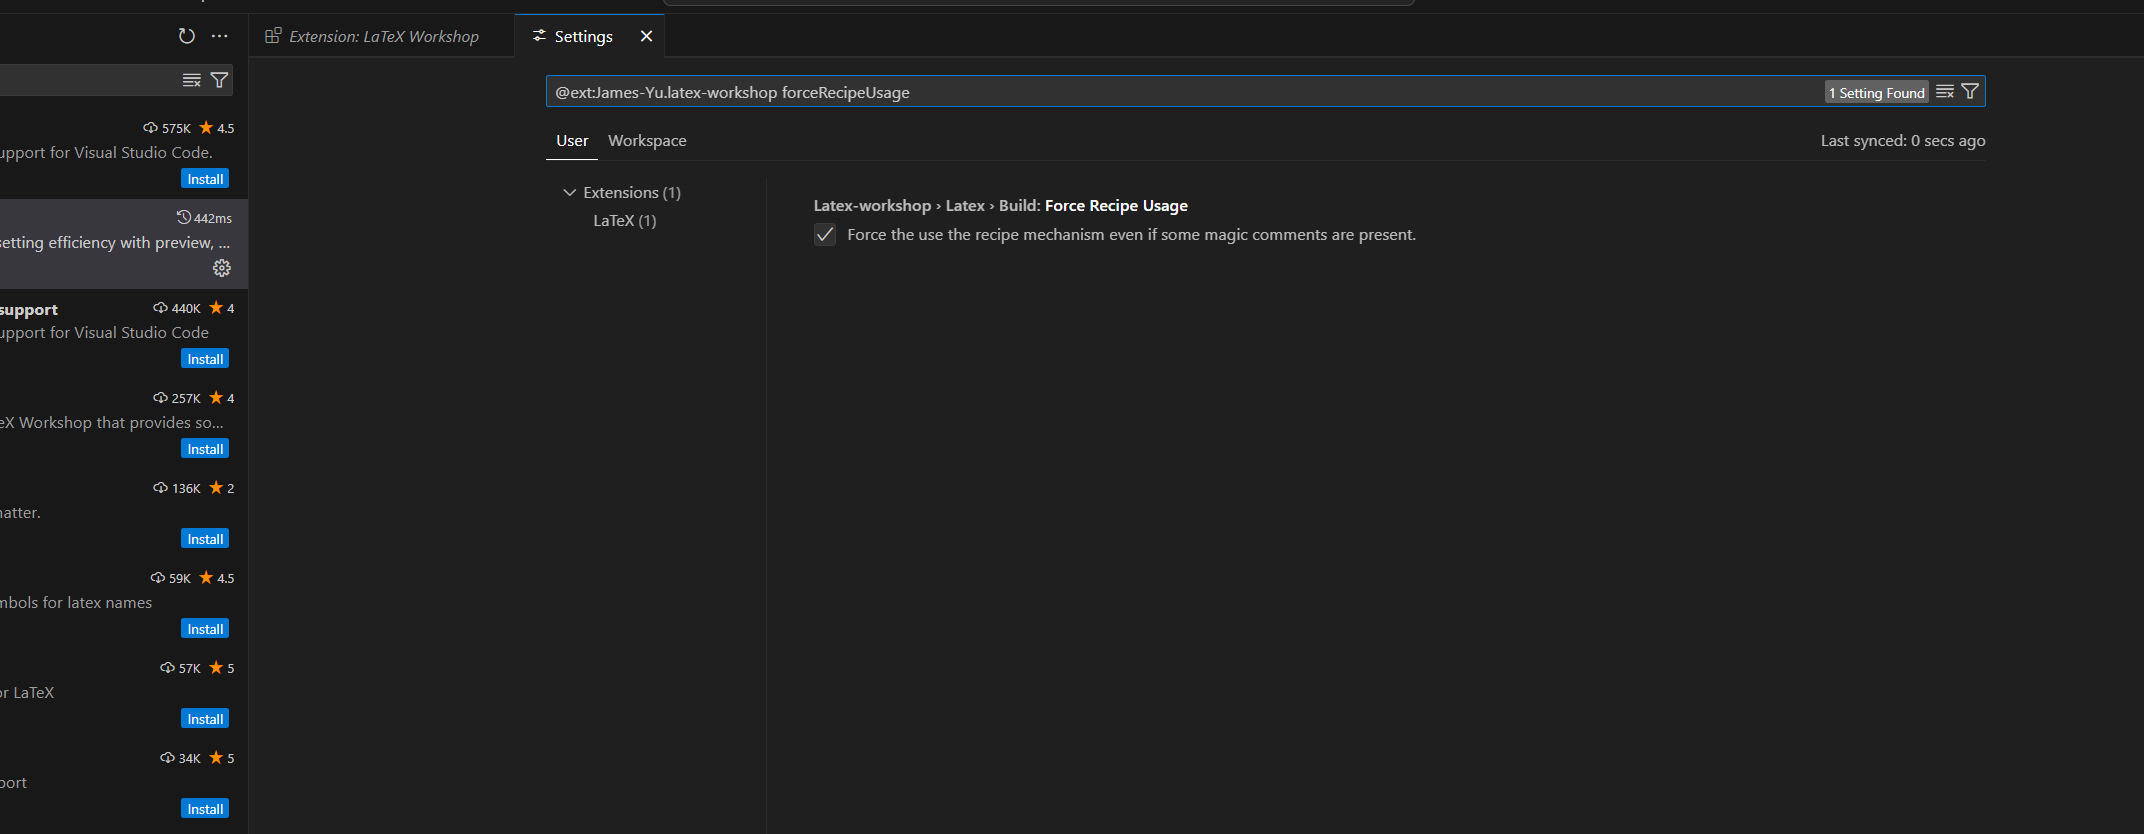Install the extension with 34K downloads

coord(205,809)
